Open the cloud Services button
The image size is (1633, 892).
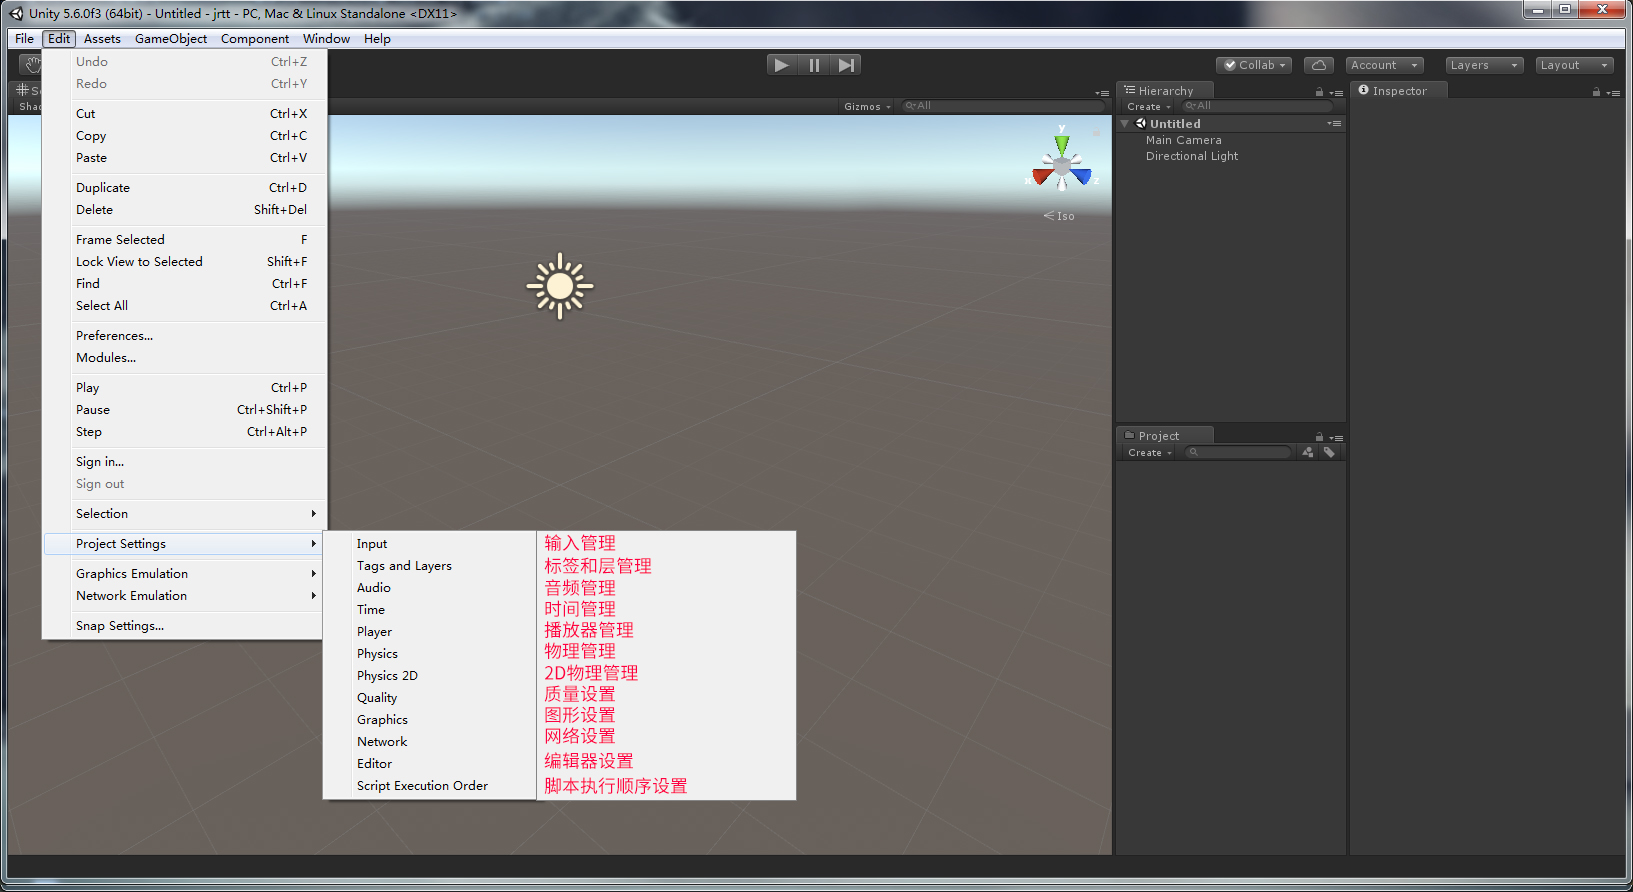1319,65
